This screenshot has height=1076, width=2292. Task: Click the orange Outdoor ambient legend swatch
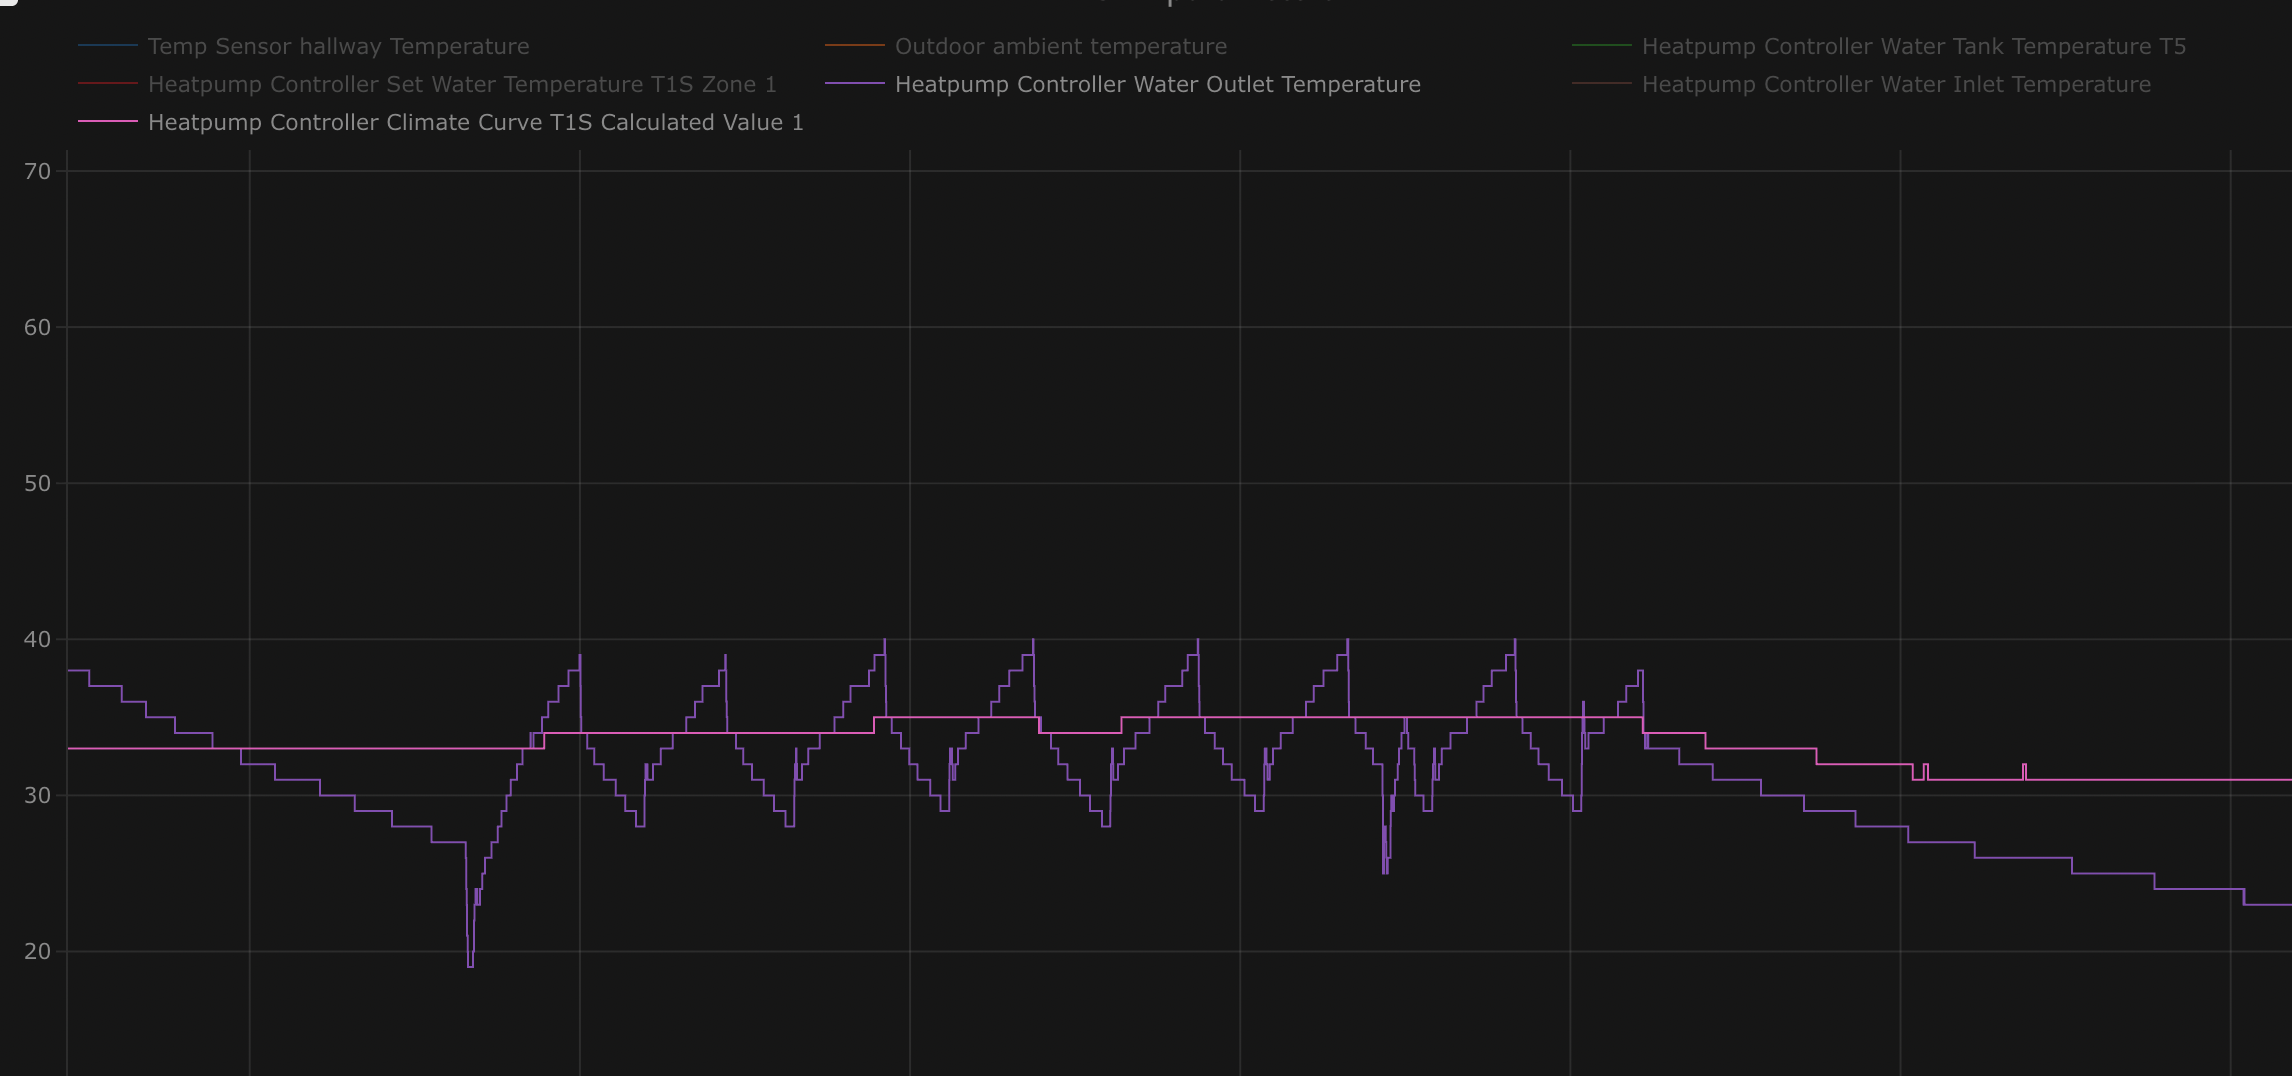855,46
